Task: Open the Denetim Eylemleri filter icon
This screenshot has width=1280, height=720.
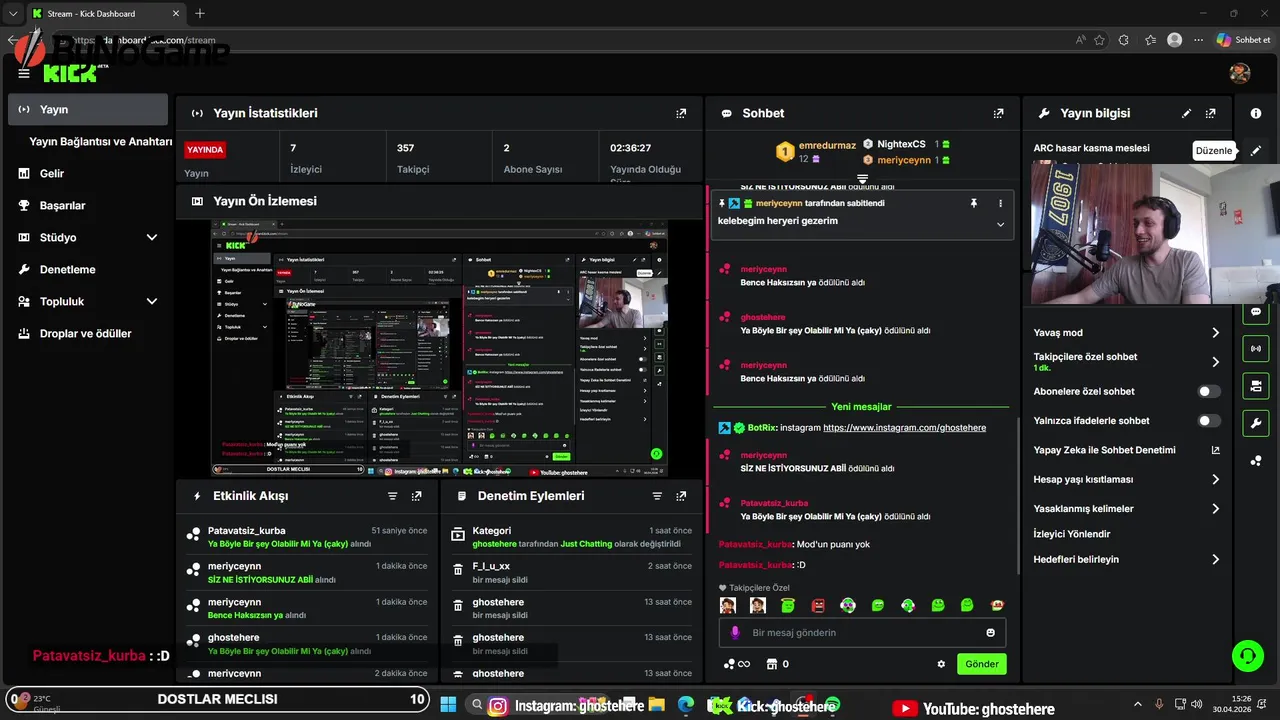Action: pyautogui.click(x=657, y=496)
